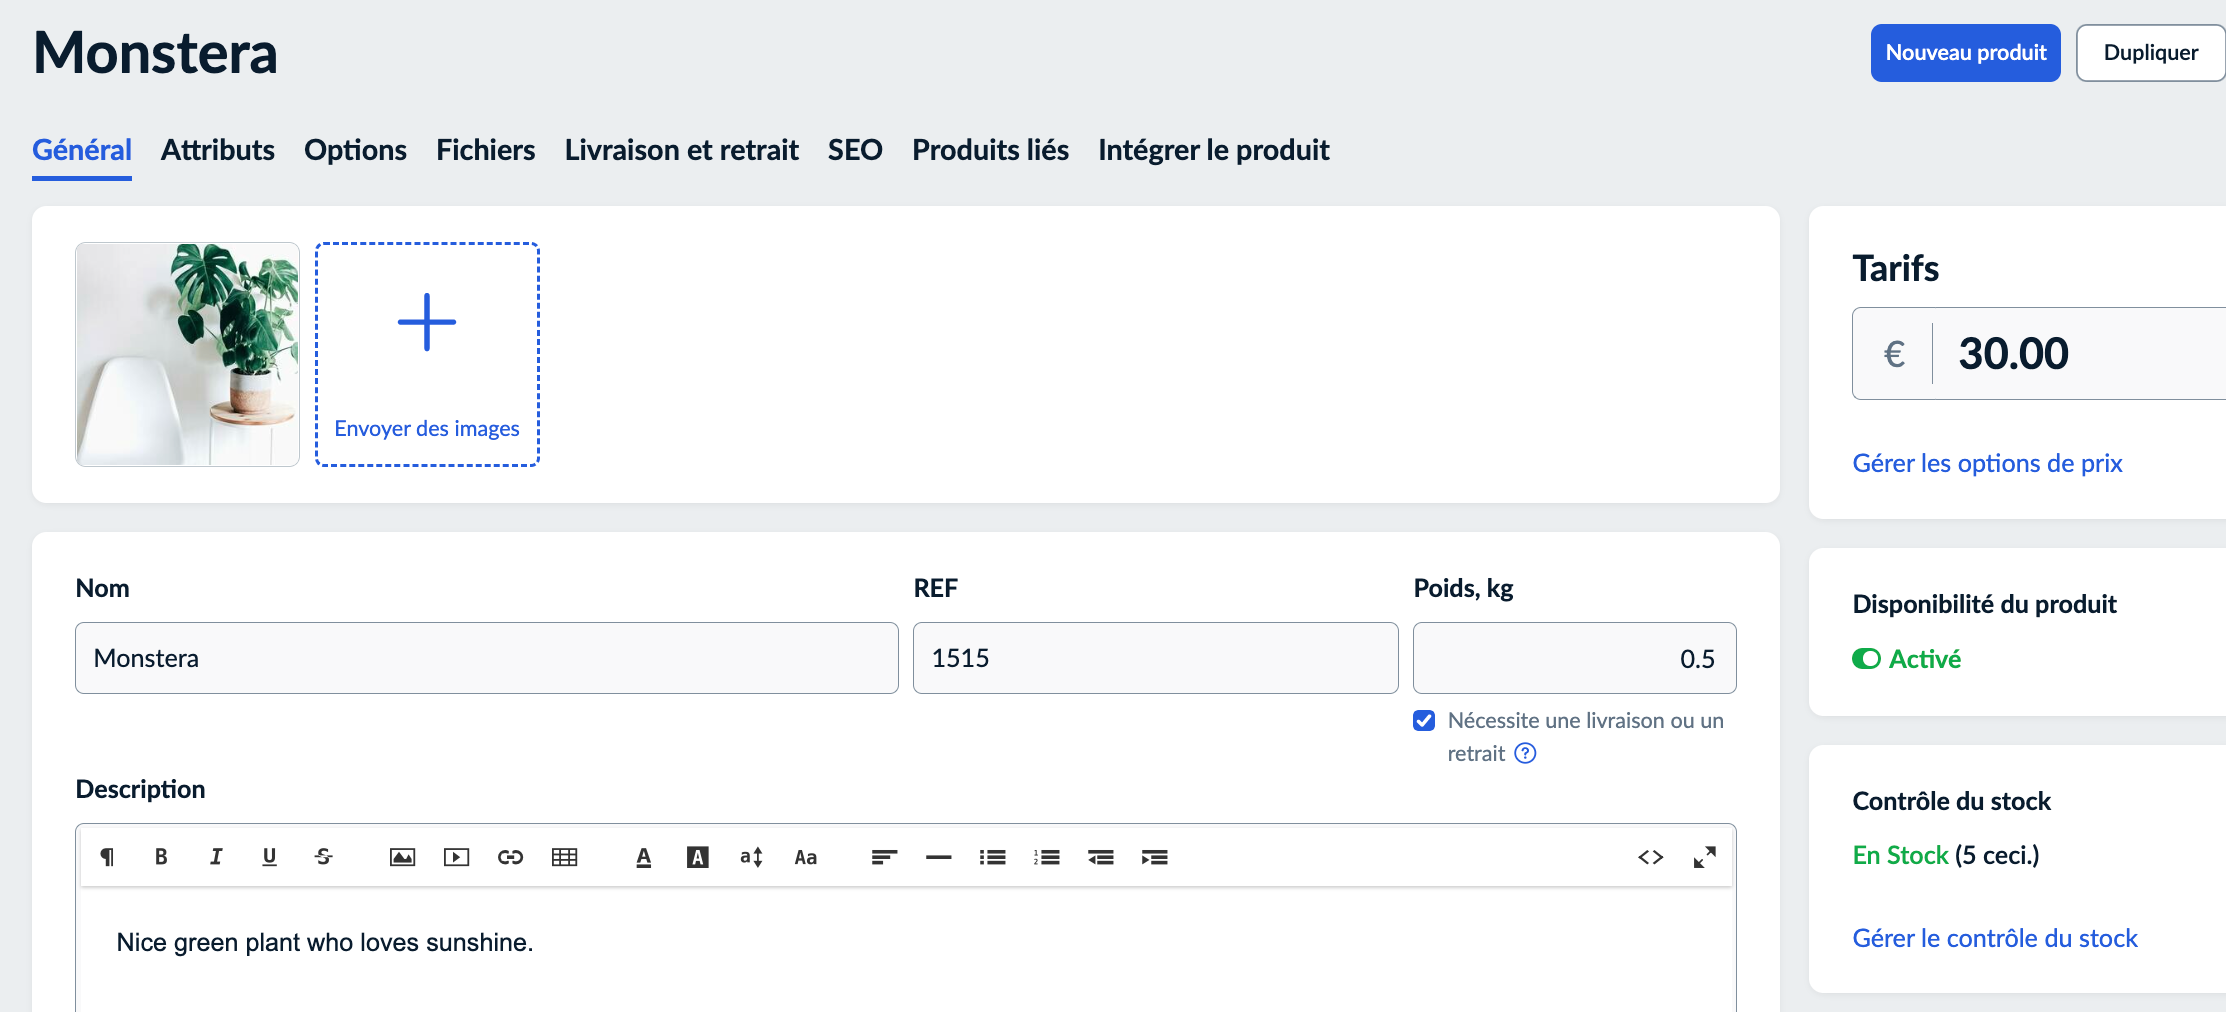Insert a table in the description
This screenshot has width=2226, height=1012.
(564, 857)
